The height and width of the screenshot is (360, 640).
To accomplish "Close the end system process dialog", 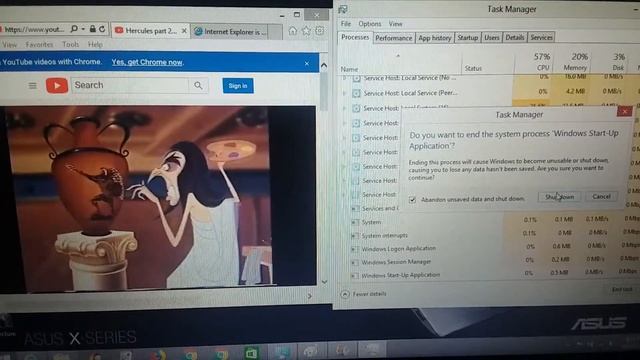I will click(624, 111).
